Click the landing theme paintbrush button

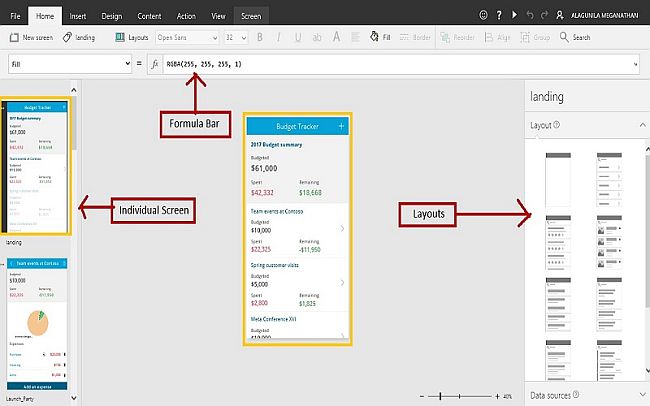tap(79, 37)
